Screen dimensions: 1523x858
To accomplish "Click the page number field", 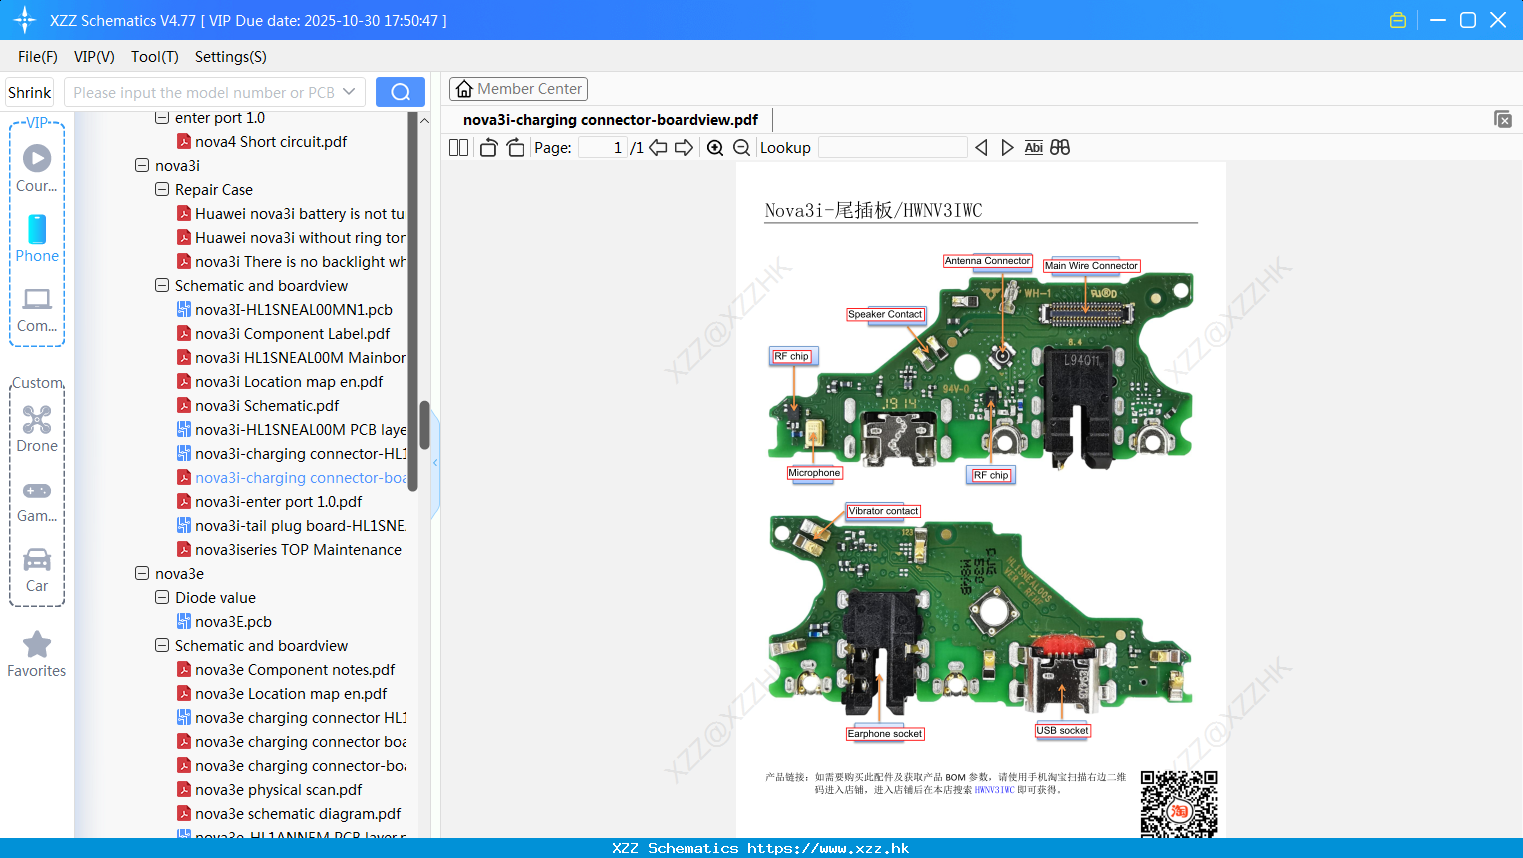I will pos(603,148).
